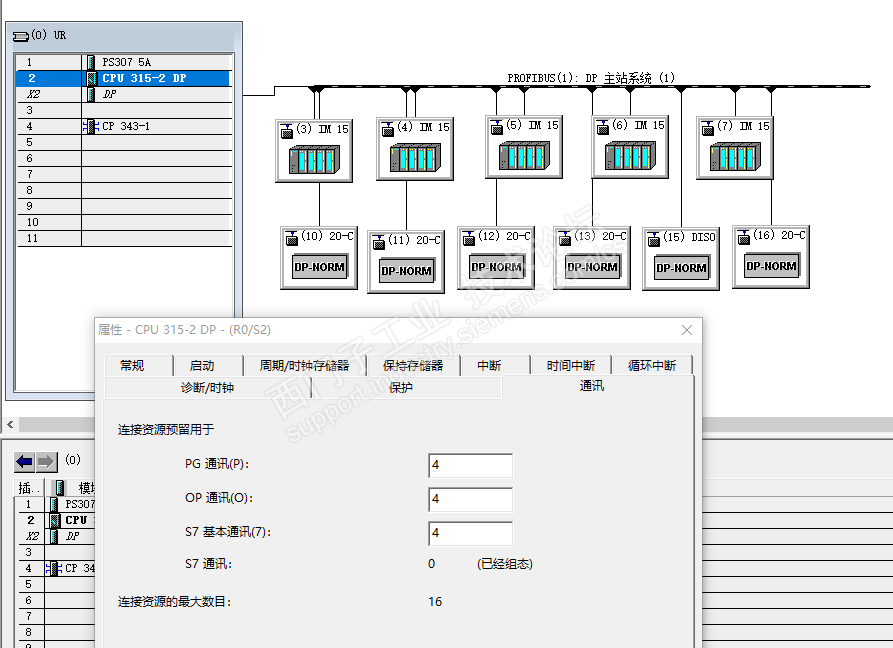Select DP slave station (3) IM 15 icon
893x648 pixels.
click(x=314, y=151)
